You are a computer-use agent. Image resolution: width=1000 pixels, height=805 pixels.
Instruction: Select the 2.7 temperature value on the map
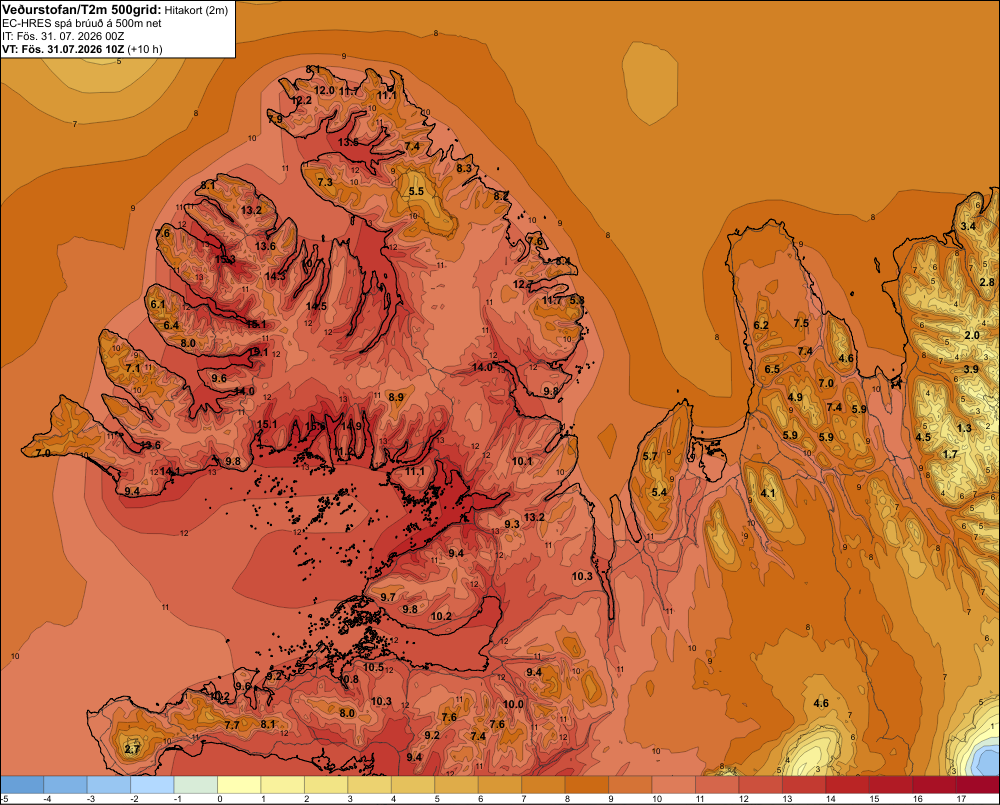[132, 749]
